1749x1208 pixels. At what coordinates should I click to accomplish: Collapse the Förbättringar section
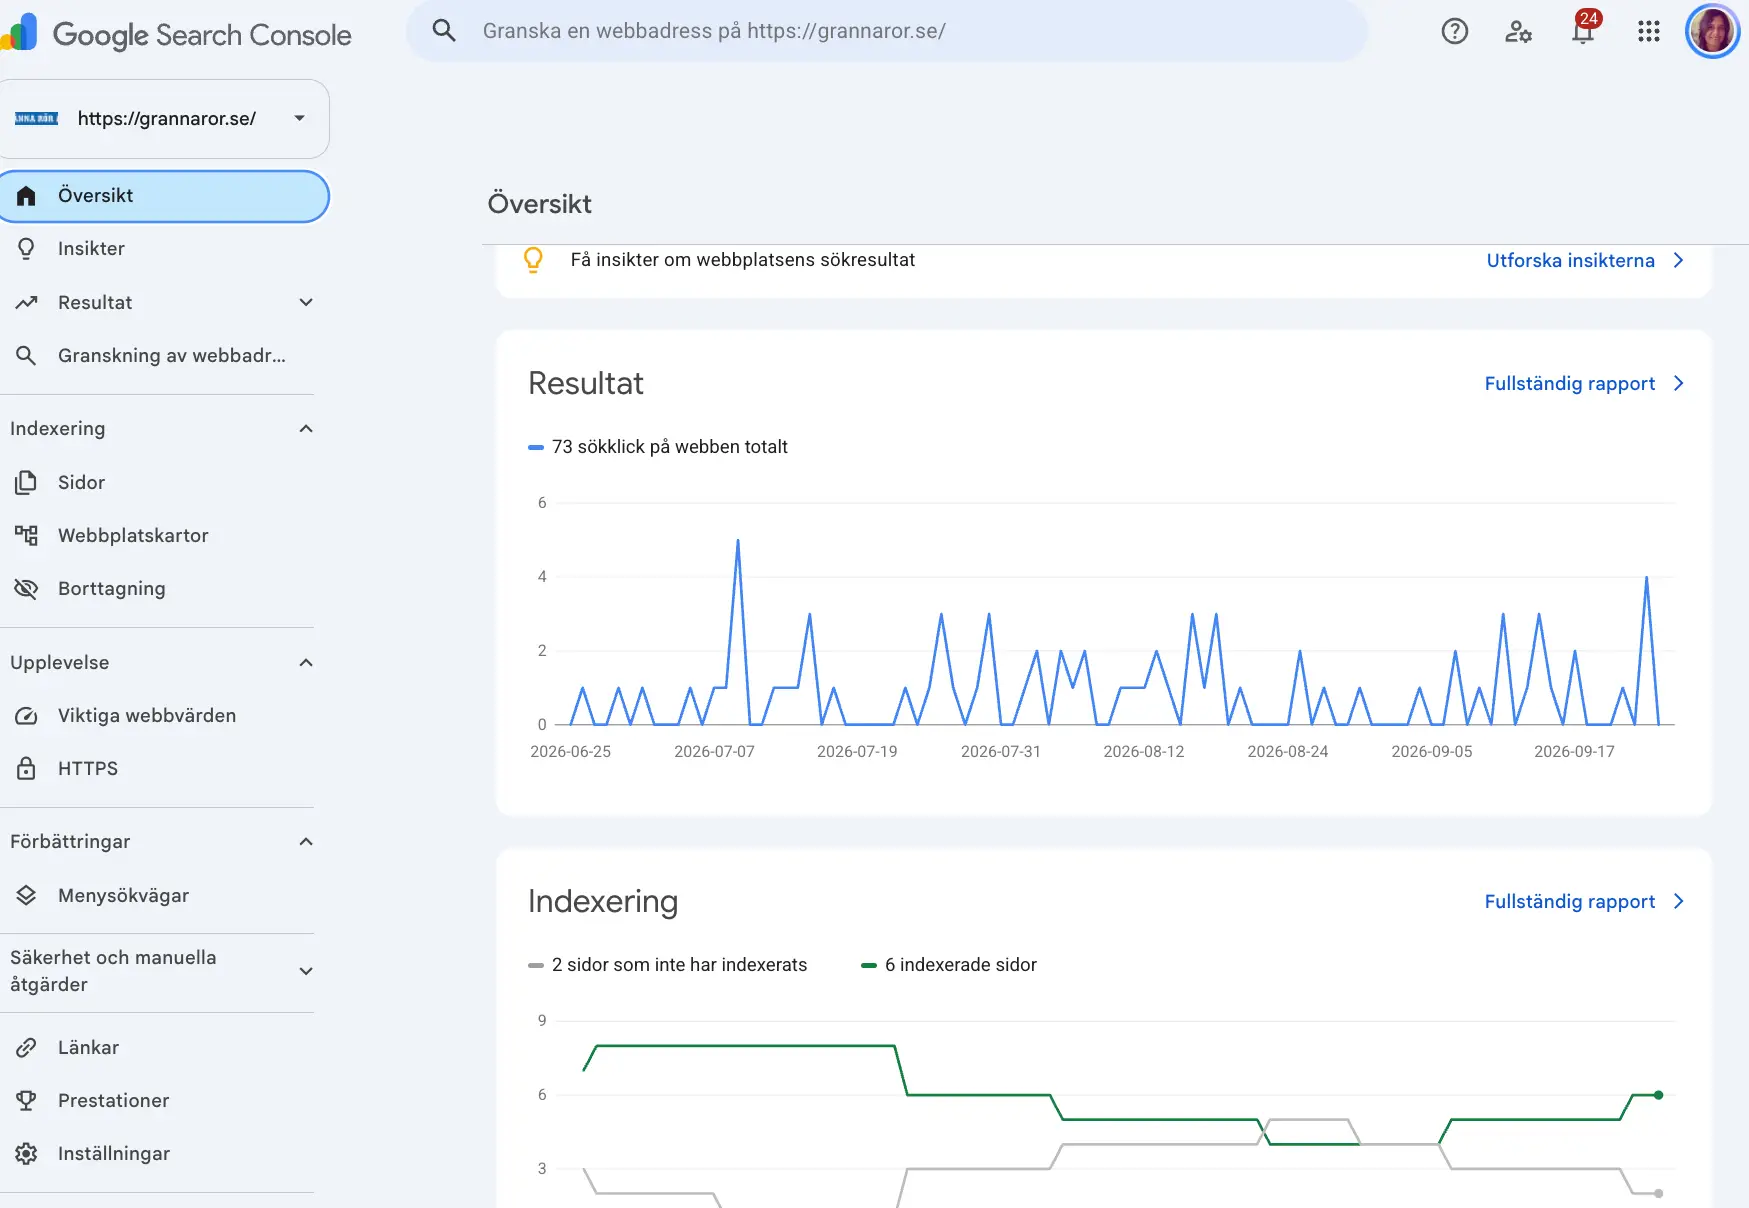[306, 842]
